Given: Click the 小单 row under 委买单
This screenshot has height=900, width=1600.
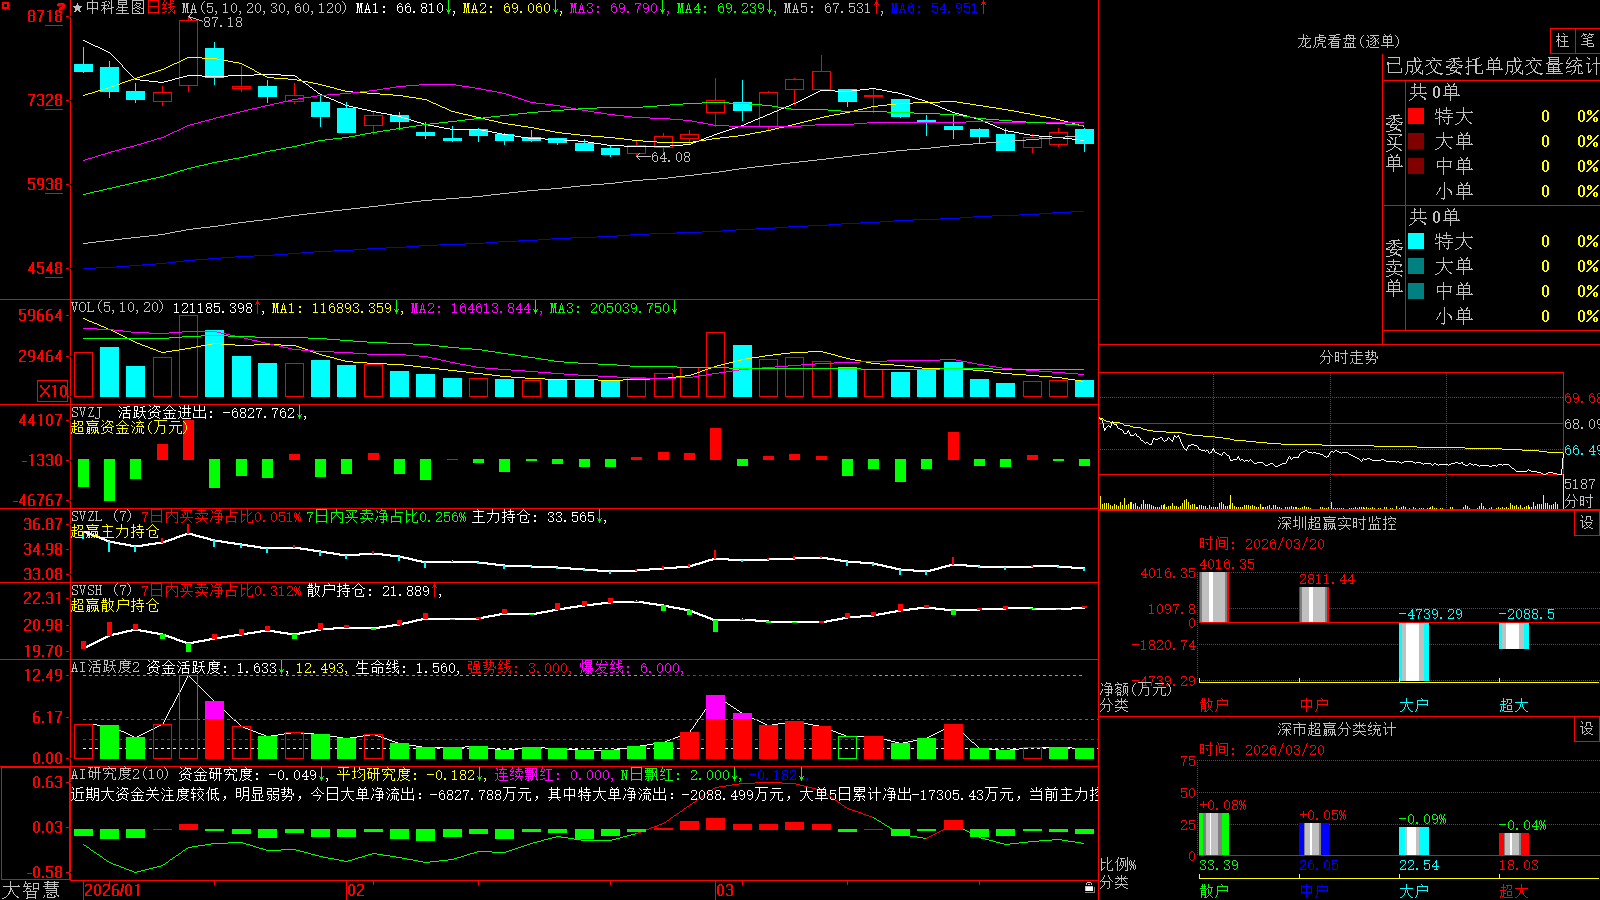Looking at the screenshot, I should coord(1503,191).
